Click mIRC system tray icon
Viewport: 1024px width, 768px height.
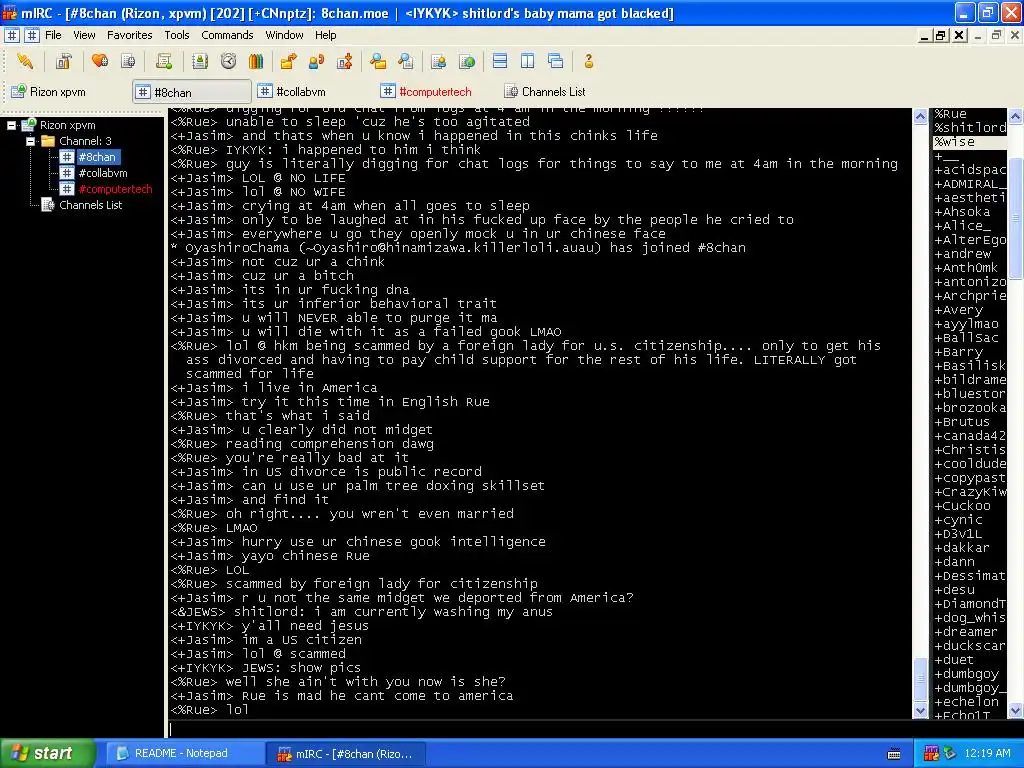point(931,754)
